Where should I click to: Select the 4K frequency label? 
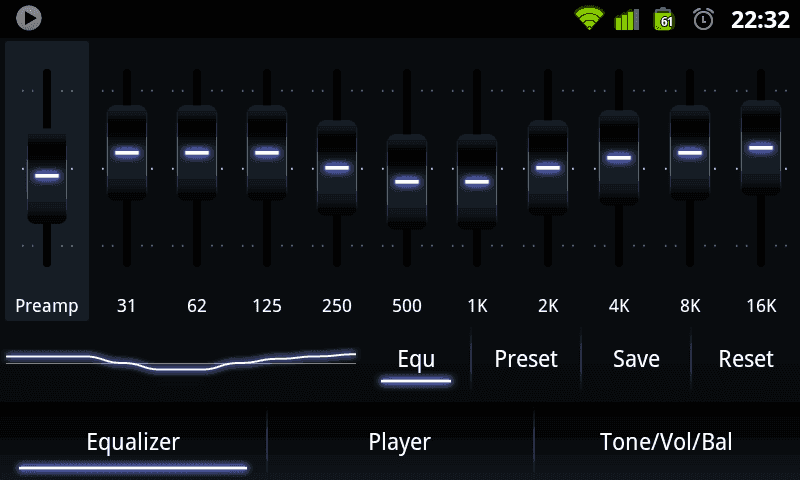click(619, 306)
